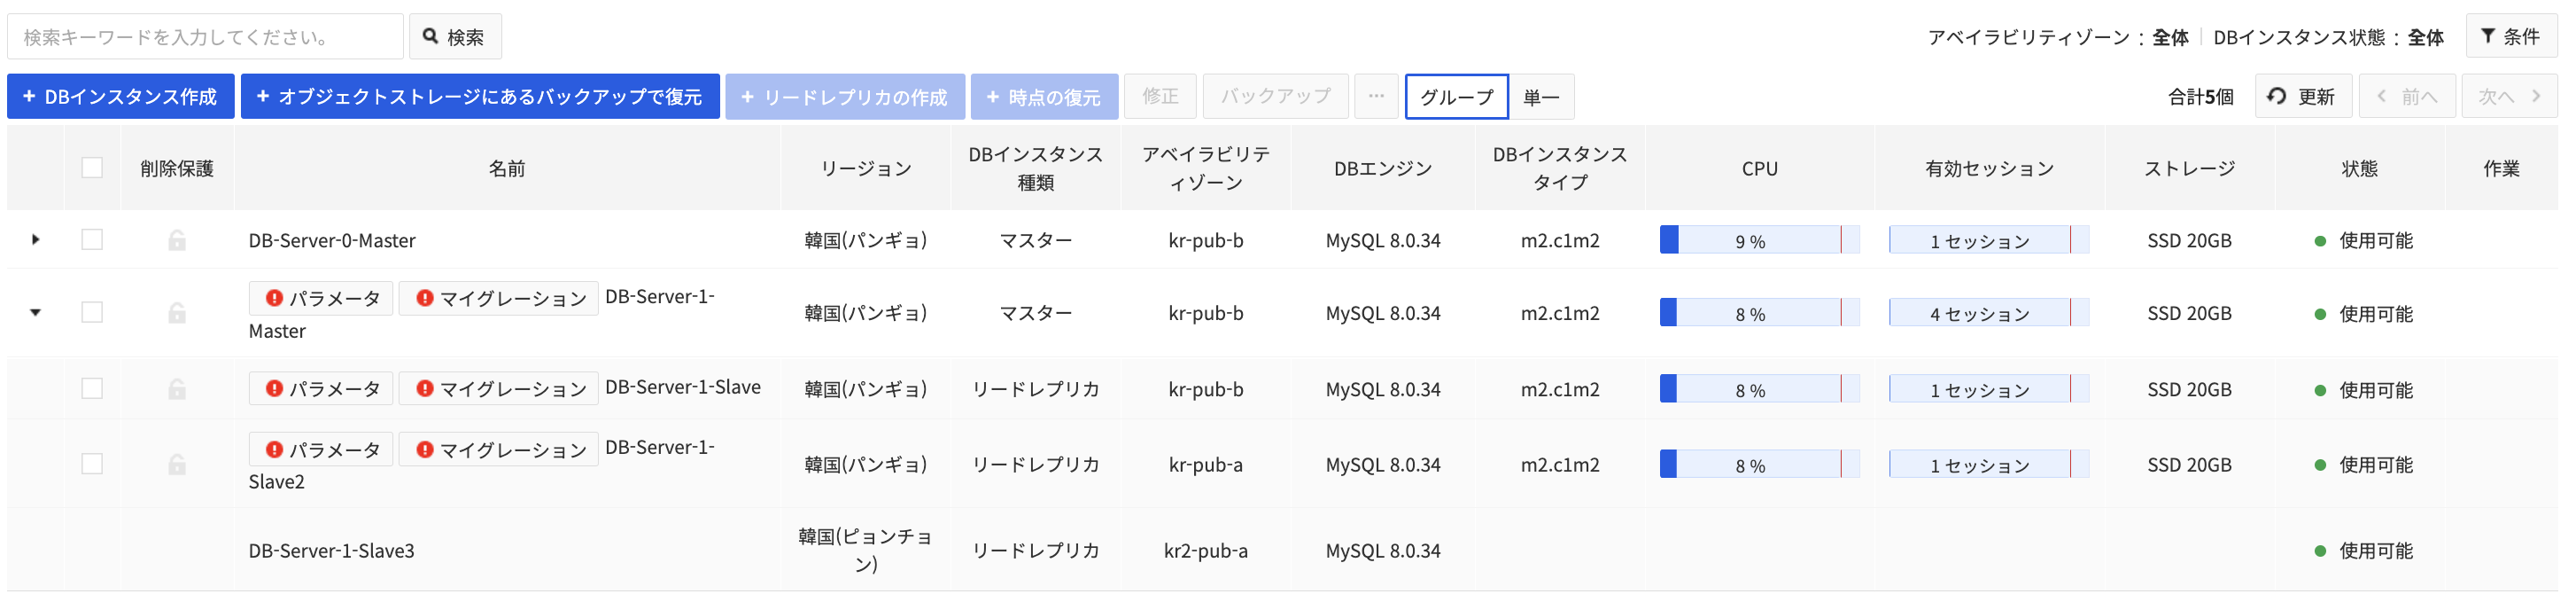2576x594 pixels.
Task: Click the 合計5個 total count
Action: point(2200,97)
